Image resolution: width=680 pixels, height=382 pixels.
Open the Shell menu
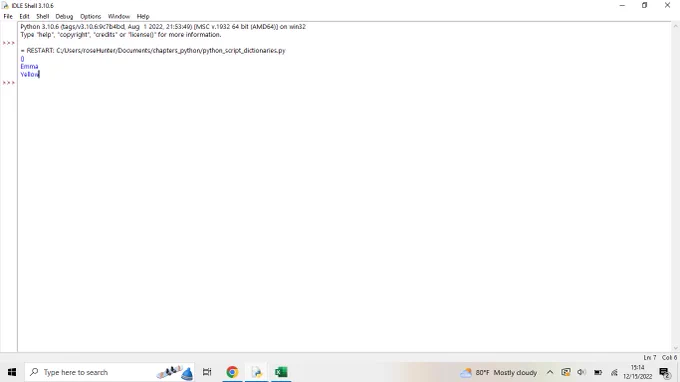pos(42,16)
